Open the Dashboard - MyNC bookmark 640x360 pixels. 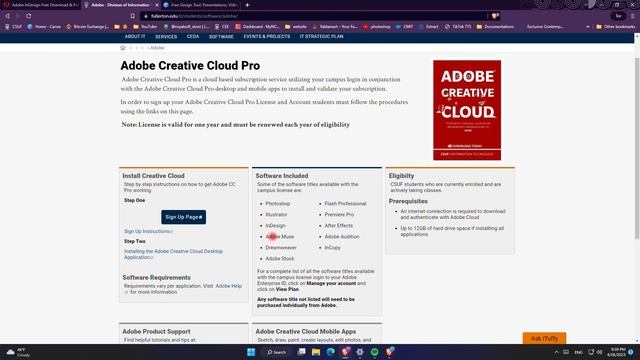pyautogui.click(x=257, y=27)
